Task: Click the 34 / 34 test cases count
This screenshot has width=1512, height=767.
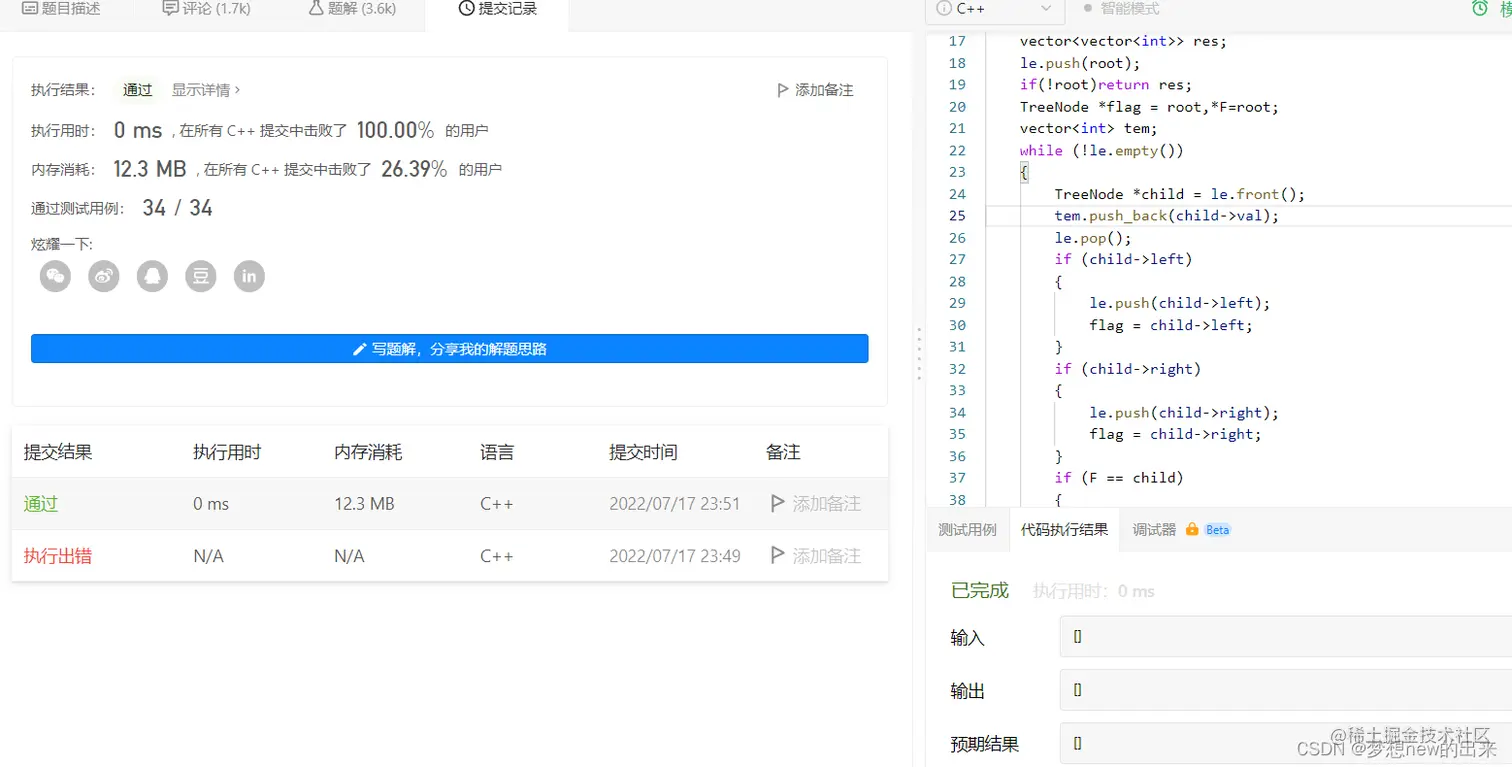Action: point(178,208)
